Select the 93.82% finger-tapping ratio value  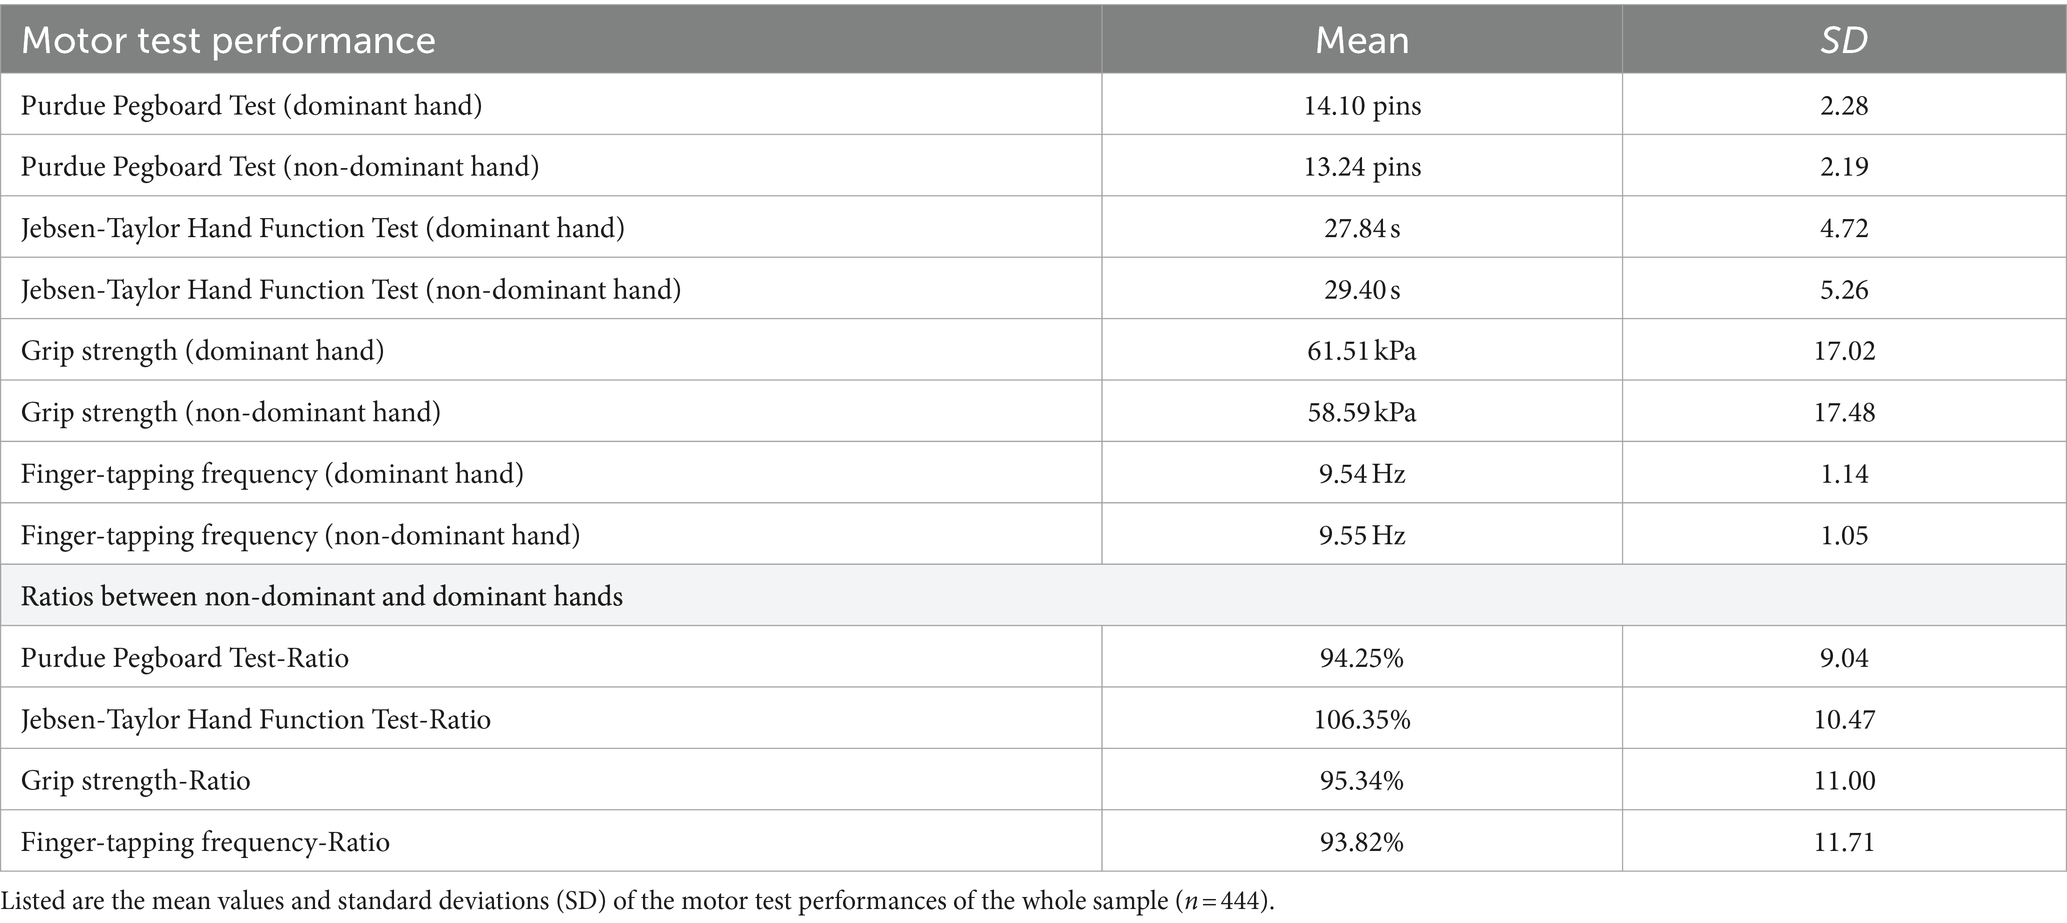(1362, 842)
